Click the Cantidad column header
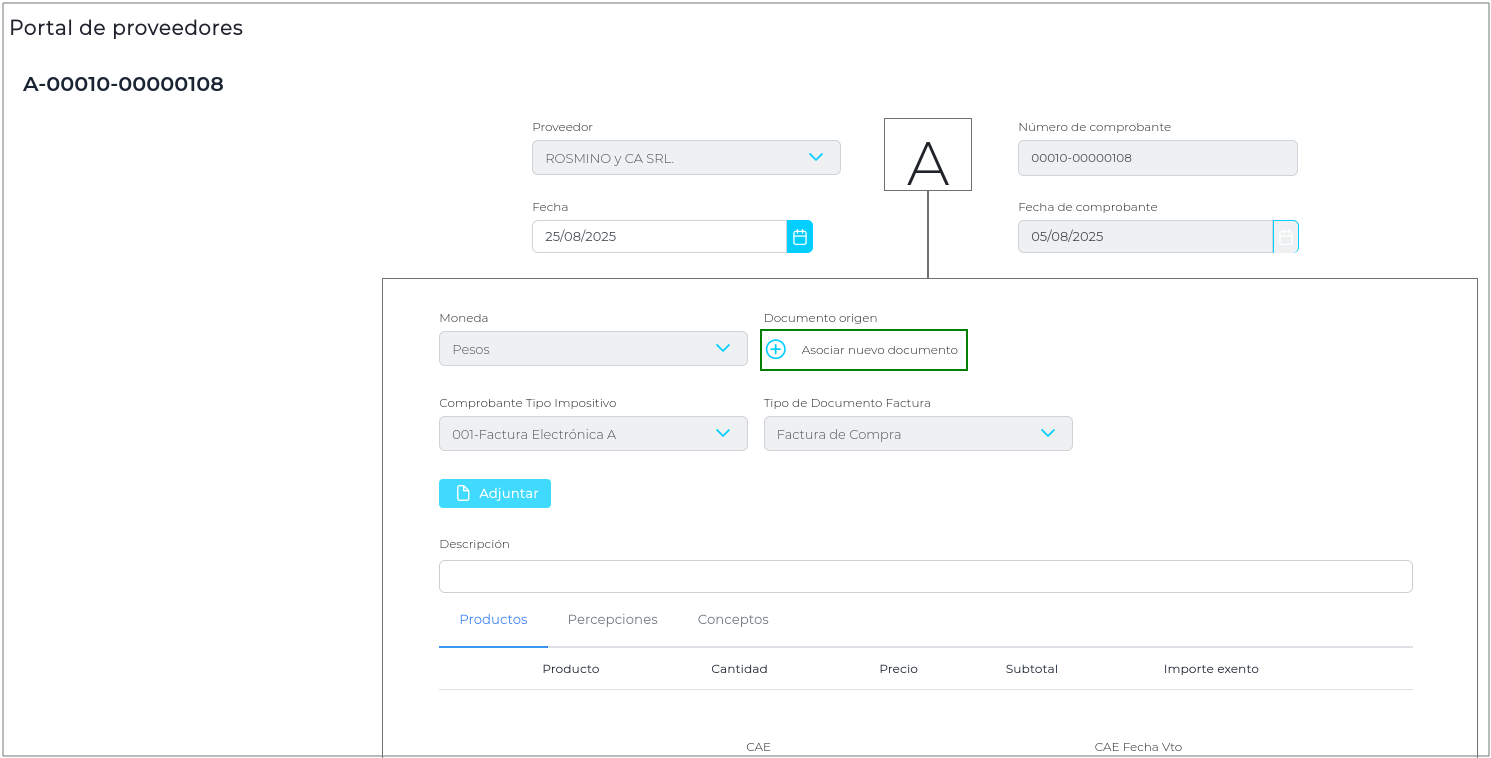 point(739,669)
